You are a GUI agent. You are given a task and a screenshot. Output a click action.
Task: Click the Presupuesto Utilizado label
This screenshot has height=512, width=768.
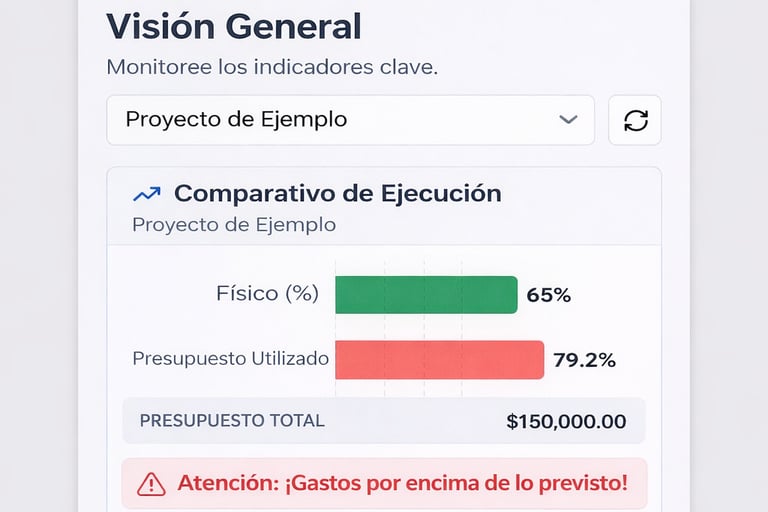[230, 358]
